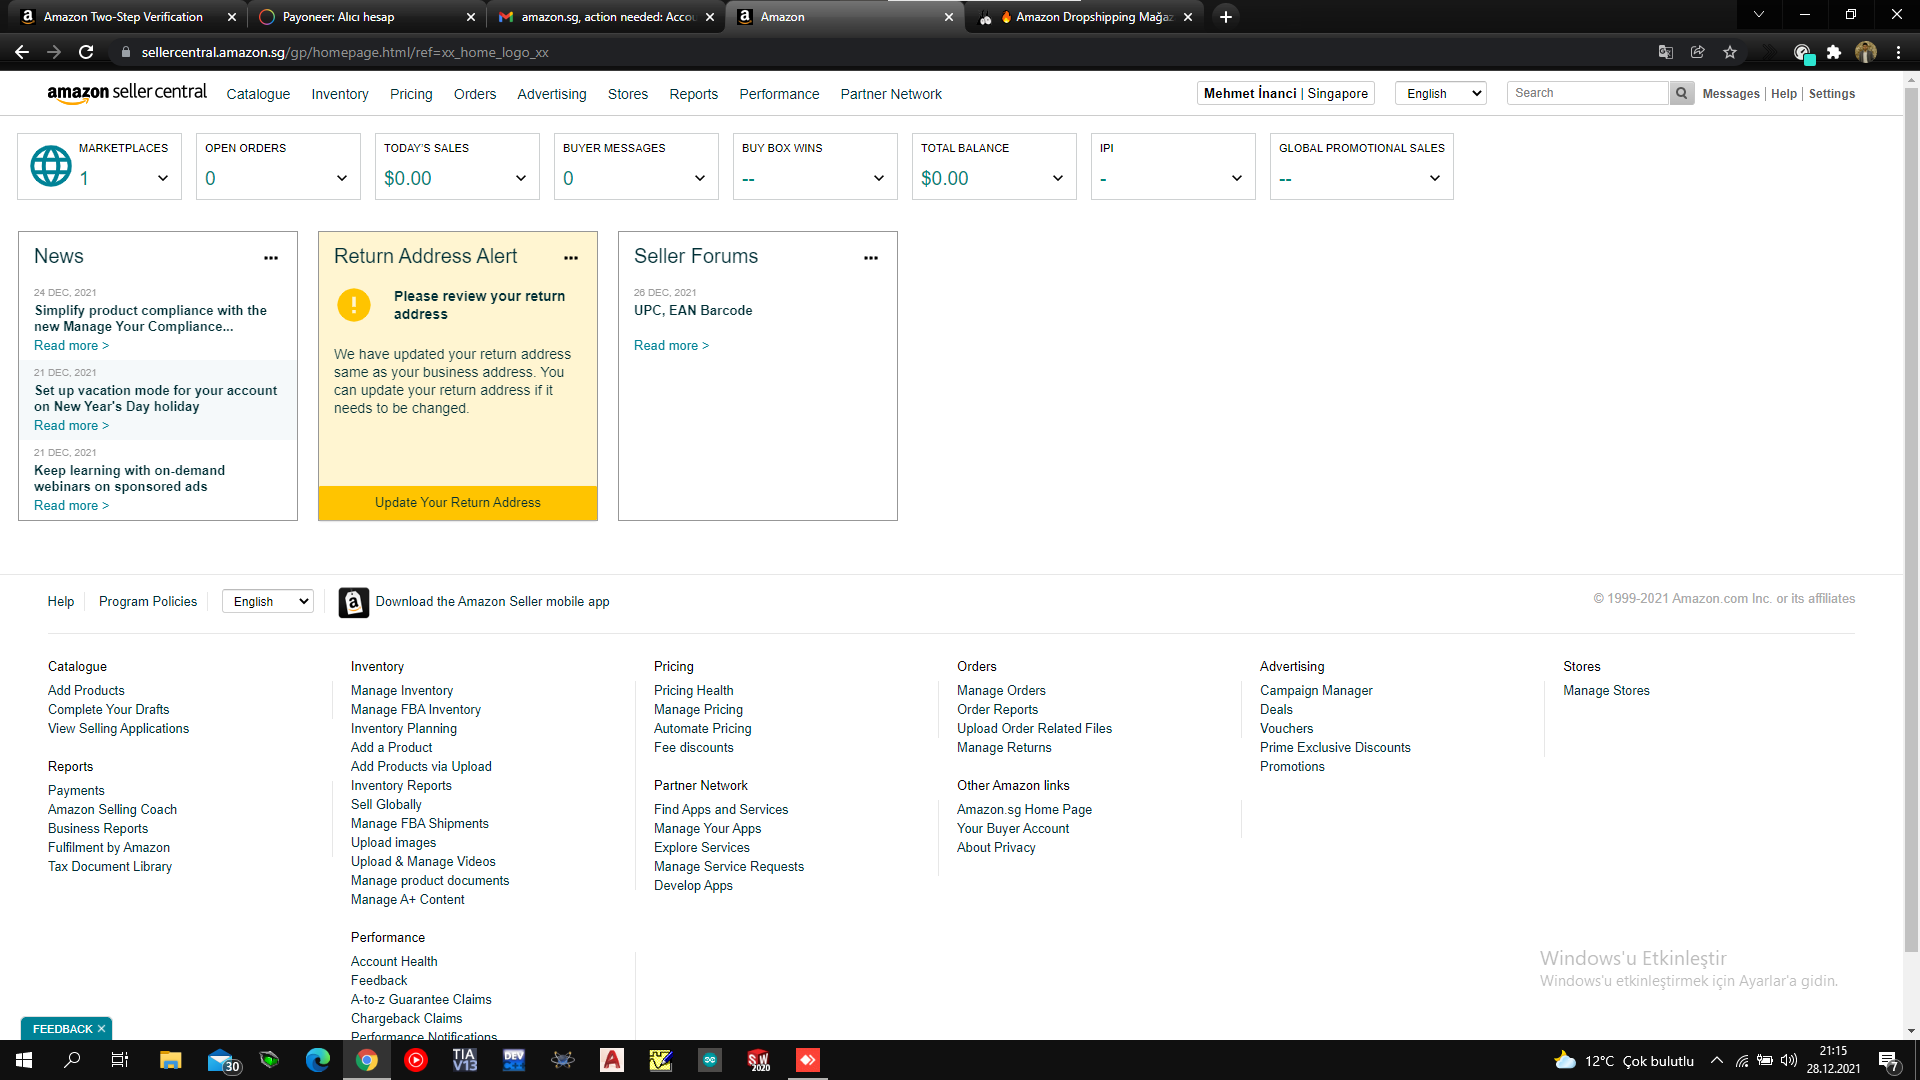Switch to the Payoneer browser tab
The image size is (1920, 1080).
[x=366, y=17]
